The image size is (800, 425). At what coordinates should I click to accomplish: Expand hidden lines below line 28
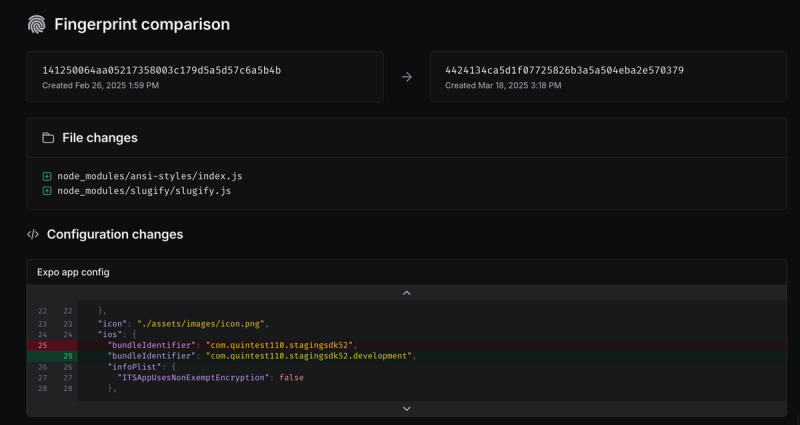(x=407, y=409)
